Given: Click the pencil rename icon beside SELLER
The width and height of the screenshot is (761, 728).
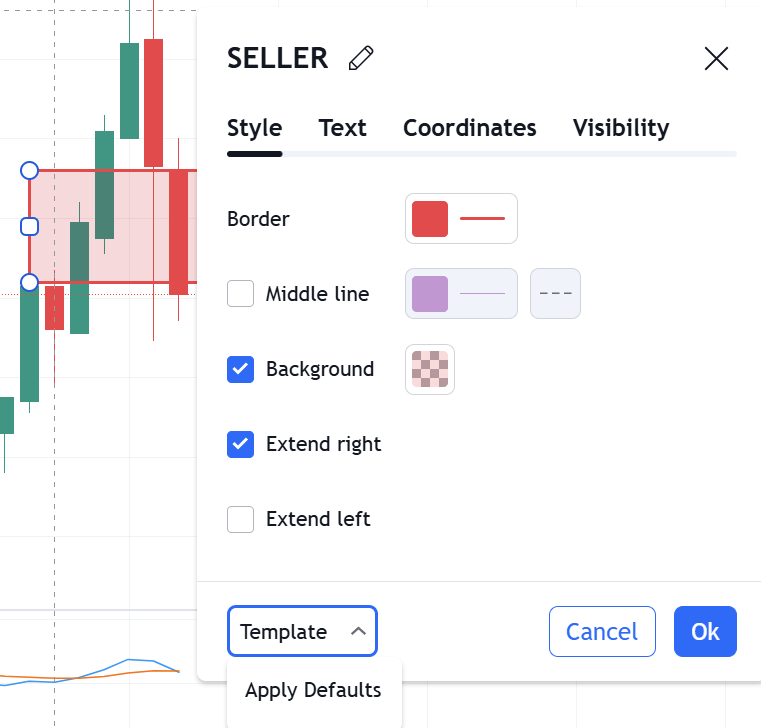Looking at the screenshot, I should tap(361, 58).
